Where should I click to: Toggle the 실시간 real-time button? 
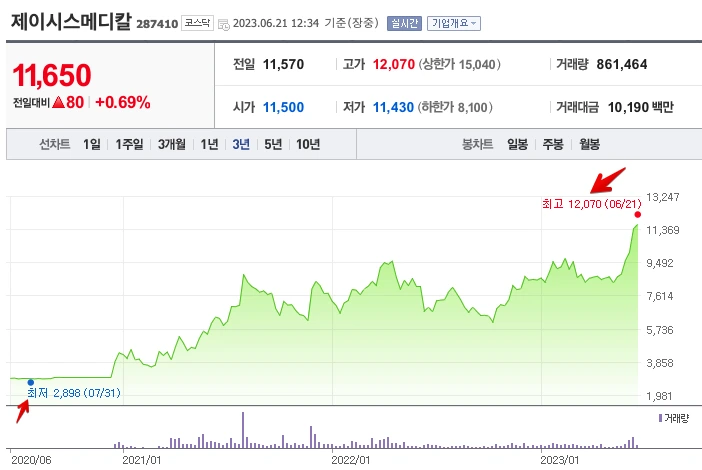(x=404, y=23)
